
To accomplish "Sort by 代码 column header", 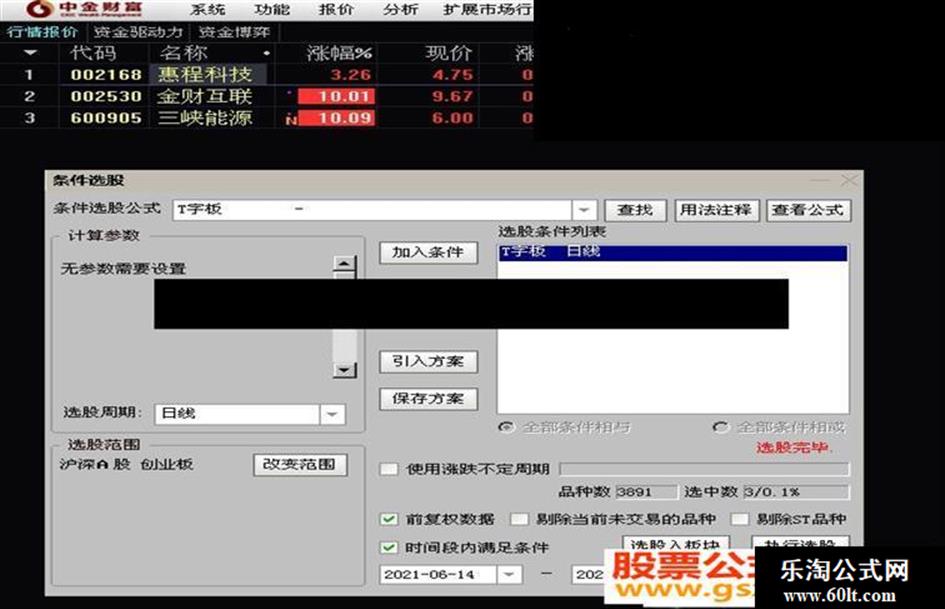I will [93, 53].
